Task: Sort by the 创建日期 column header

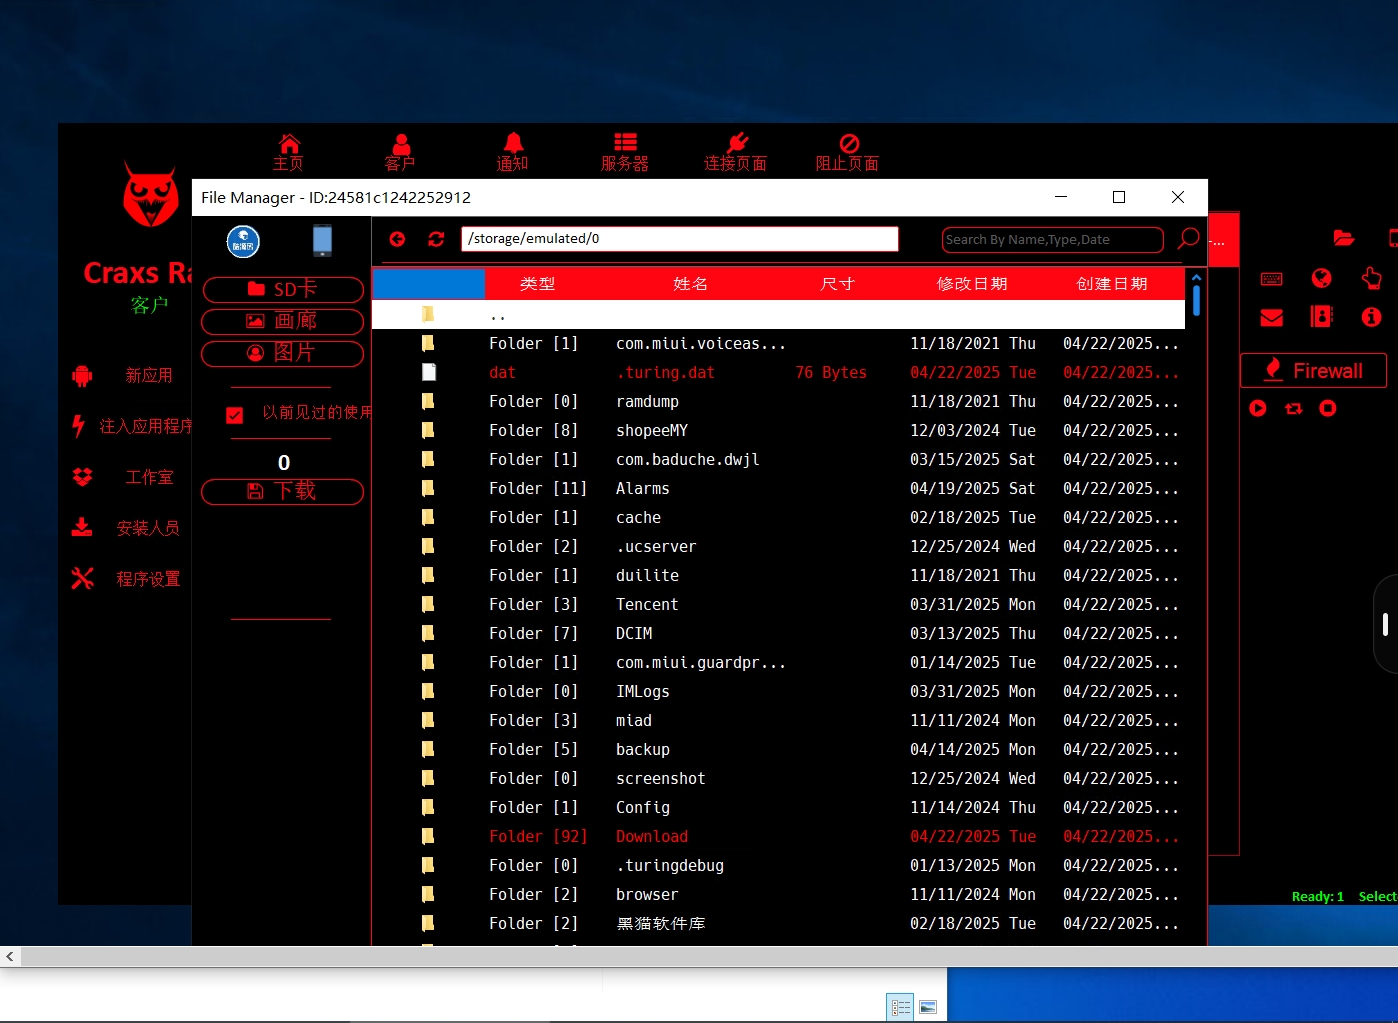Action: click(1111, 284)
